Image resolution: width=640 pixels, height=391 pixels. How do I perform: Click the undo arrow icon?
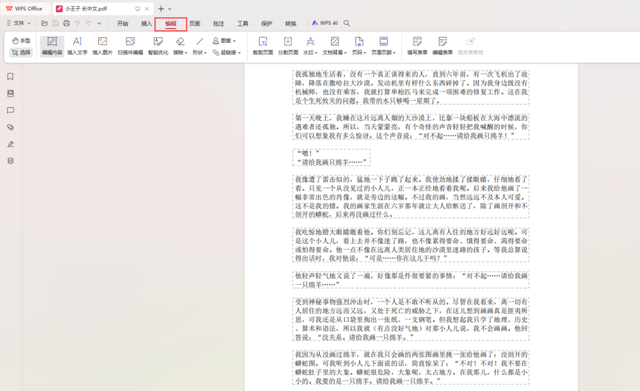point(77,23)
